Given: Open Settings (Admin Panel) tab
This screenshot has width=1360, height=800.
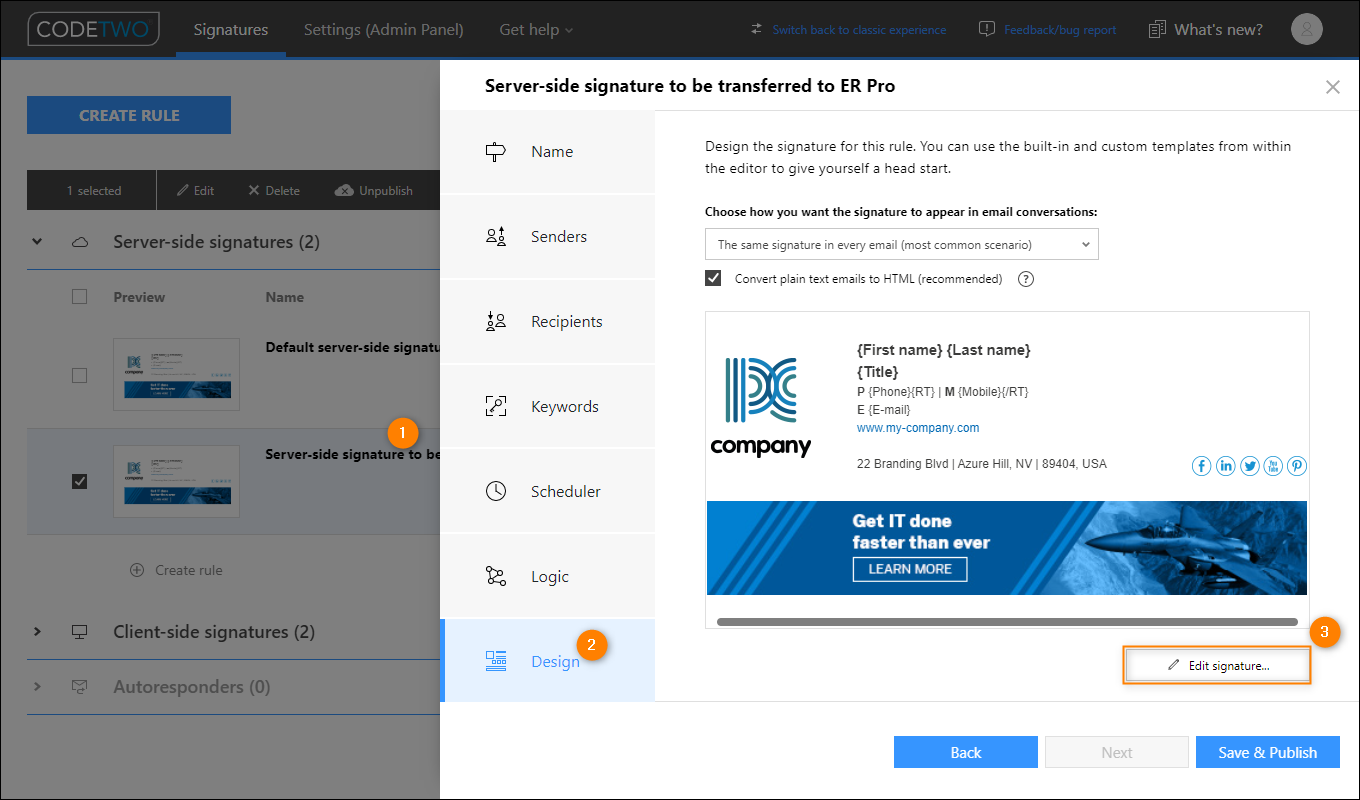Looking at the screenshot, I should [384, 29].
